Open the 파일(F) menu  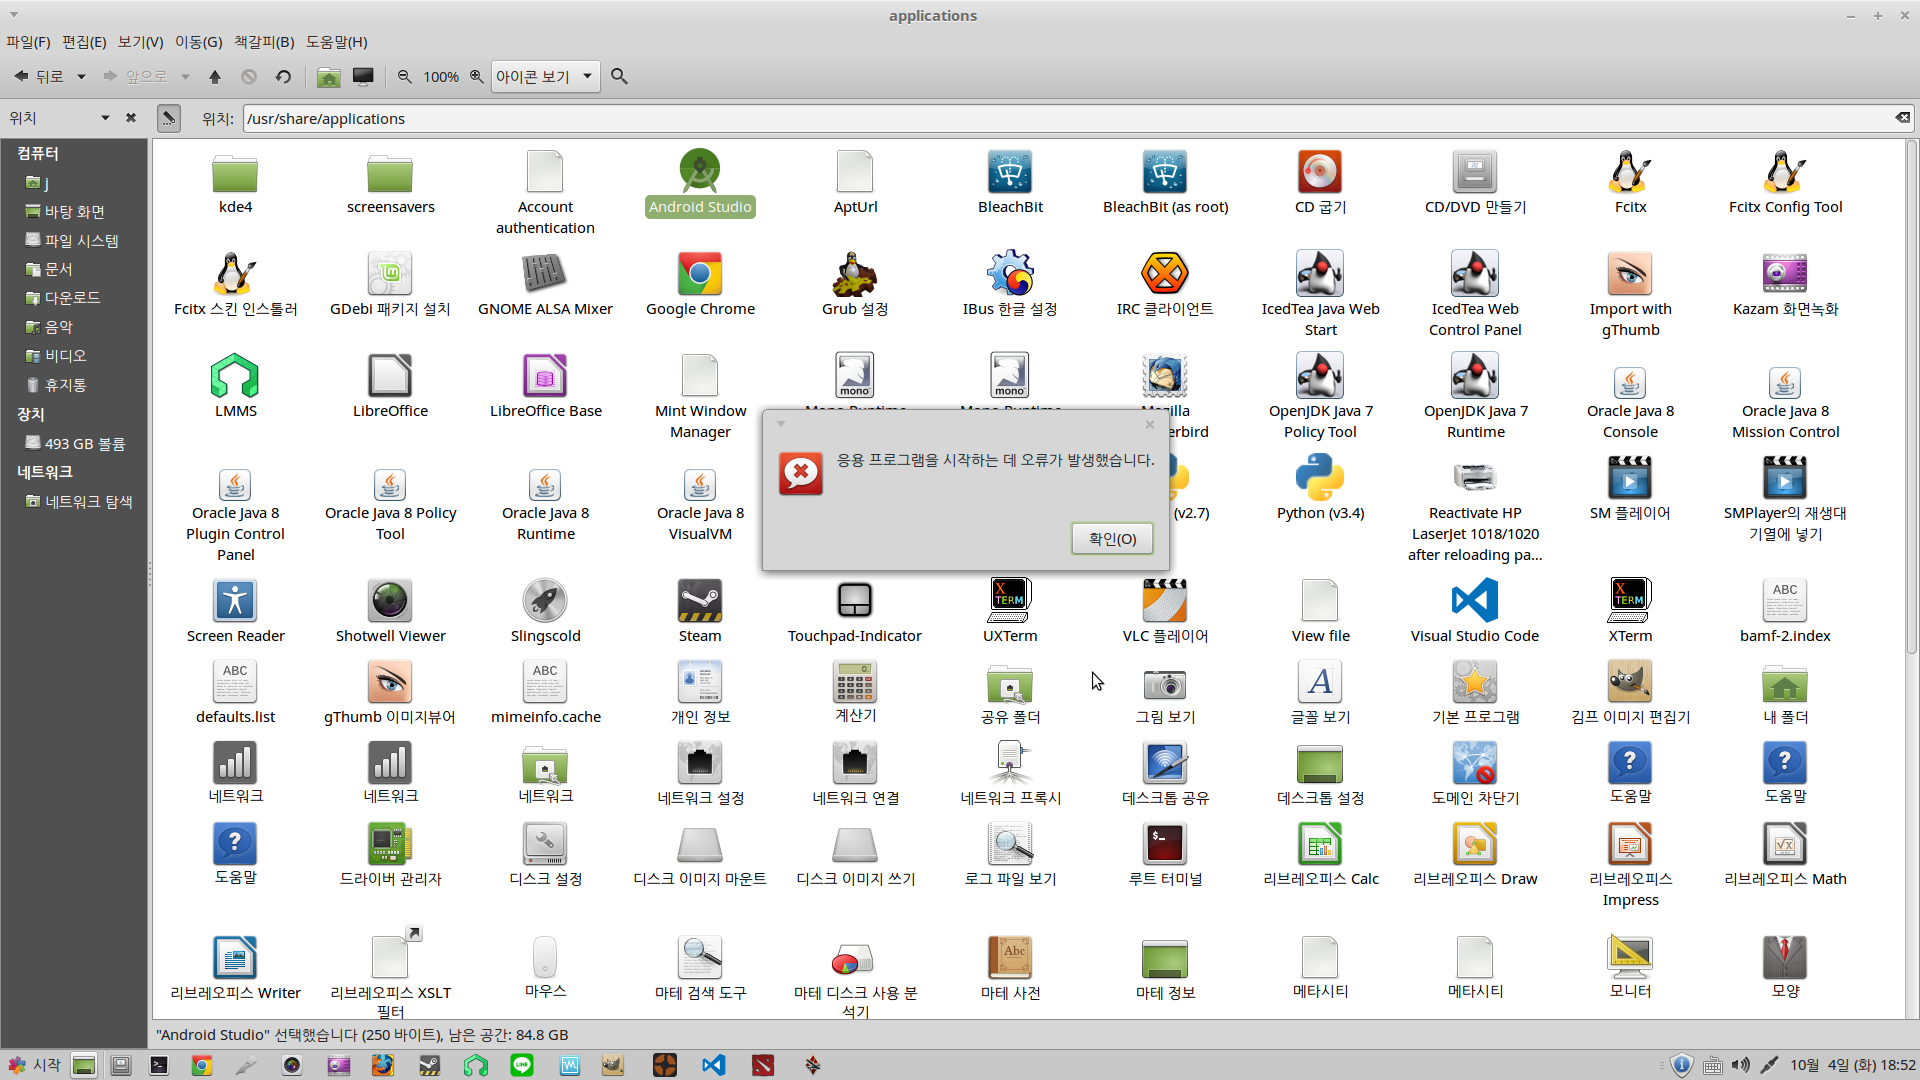point(28,42)
